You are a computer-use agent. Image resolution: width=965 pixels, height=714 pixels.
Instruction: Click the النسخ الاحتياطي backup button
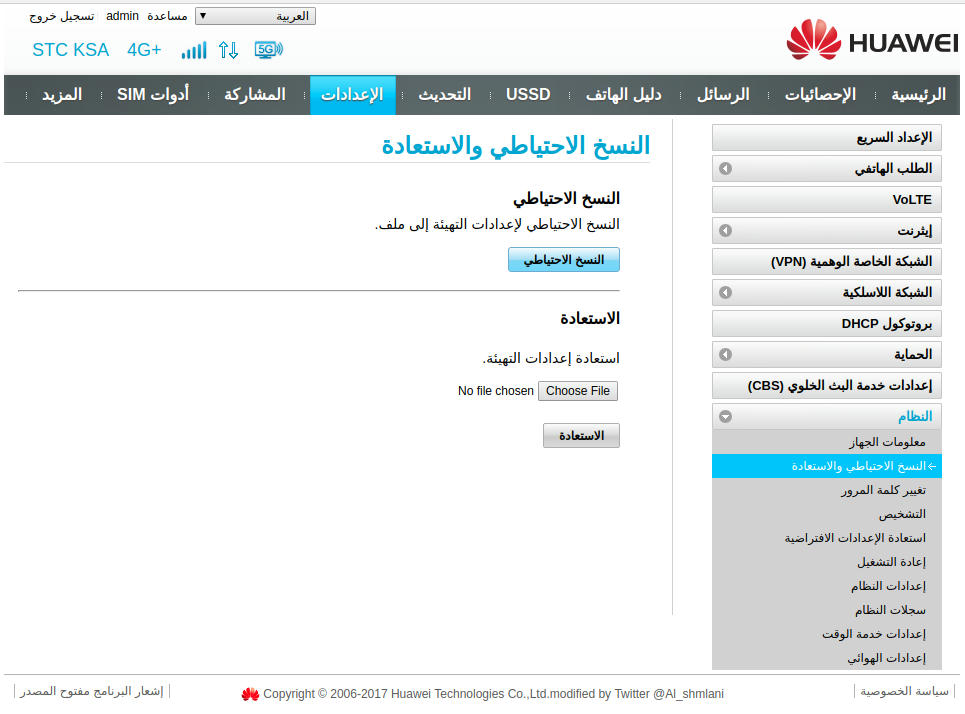coord(564,260)
